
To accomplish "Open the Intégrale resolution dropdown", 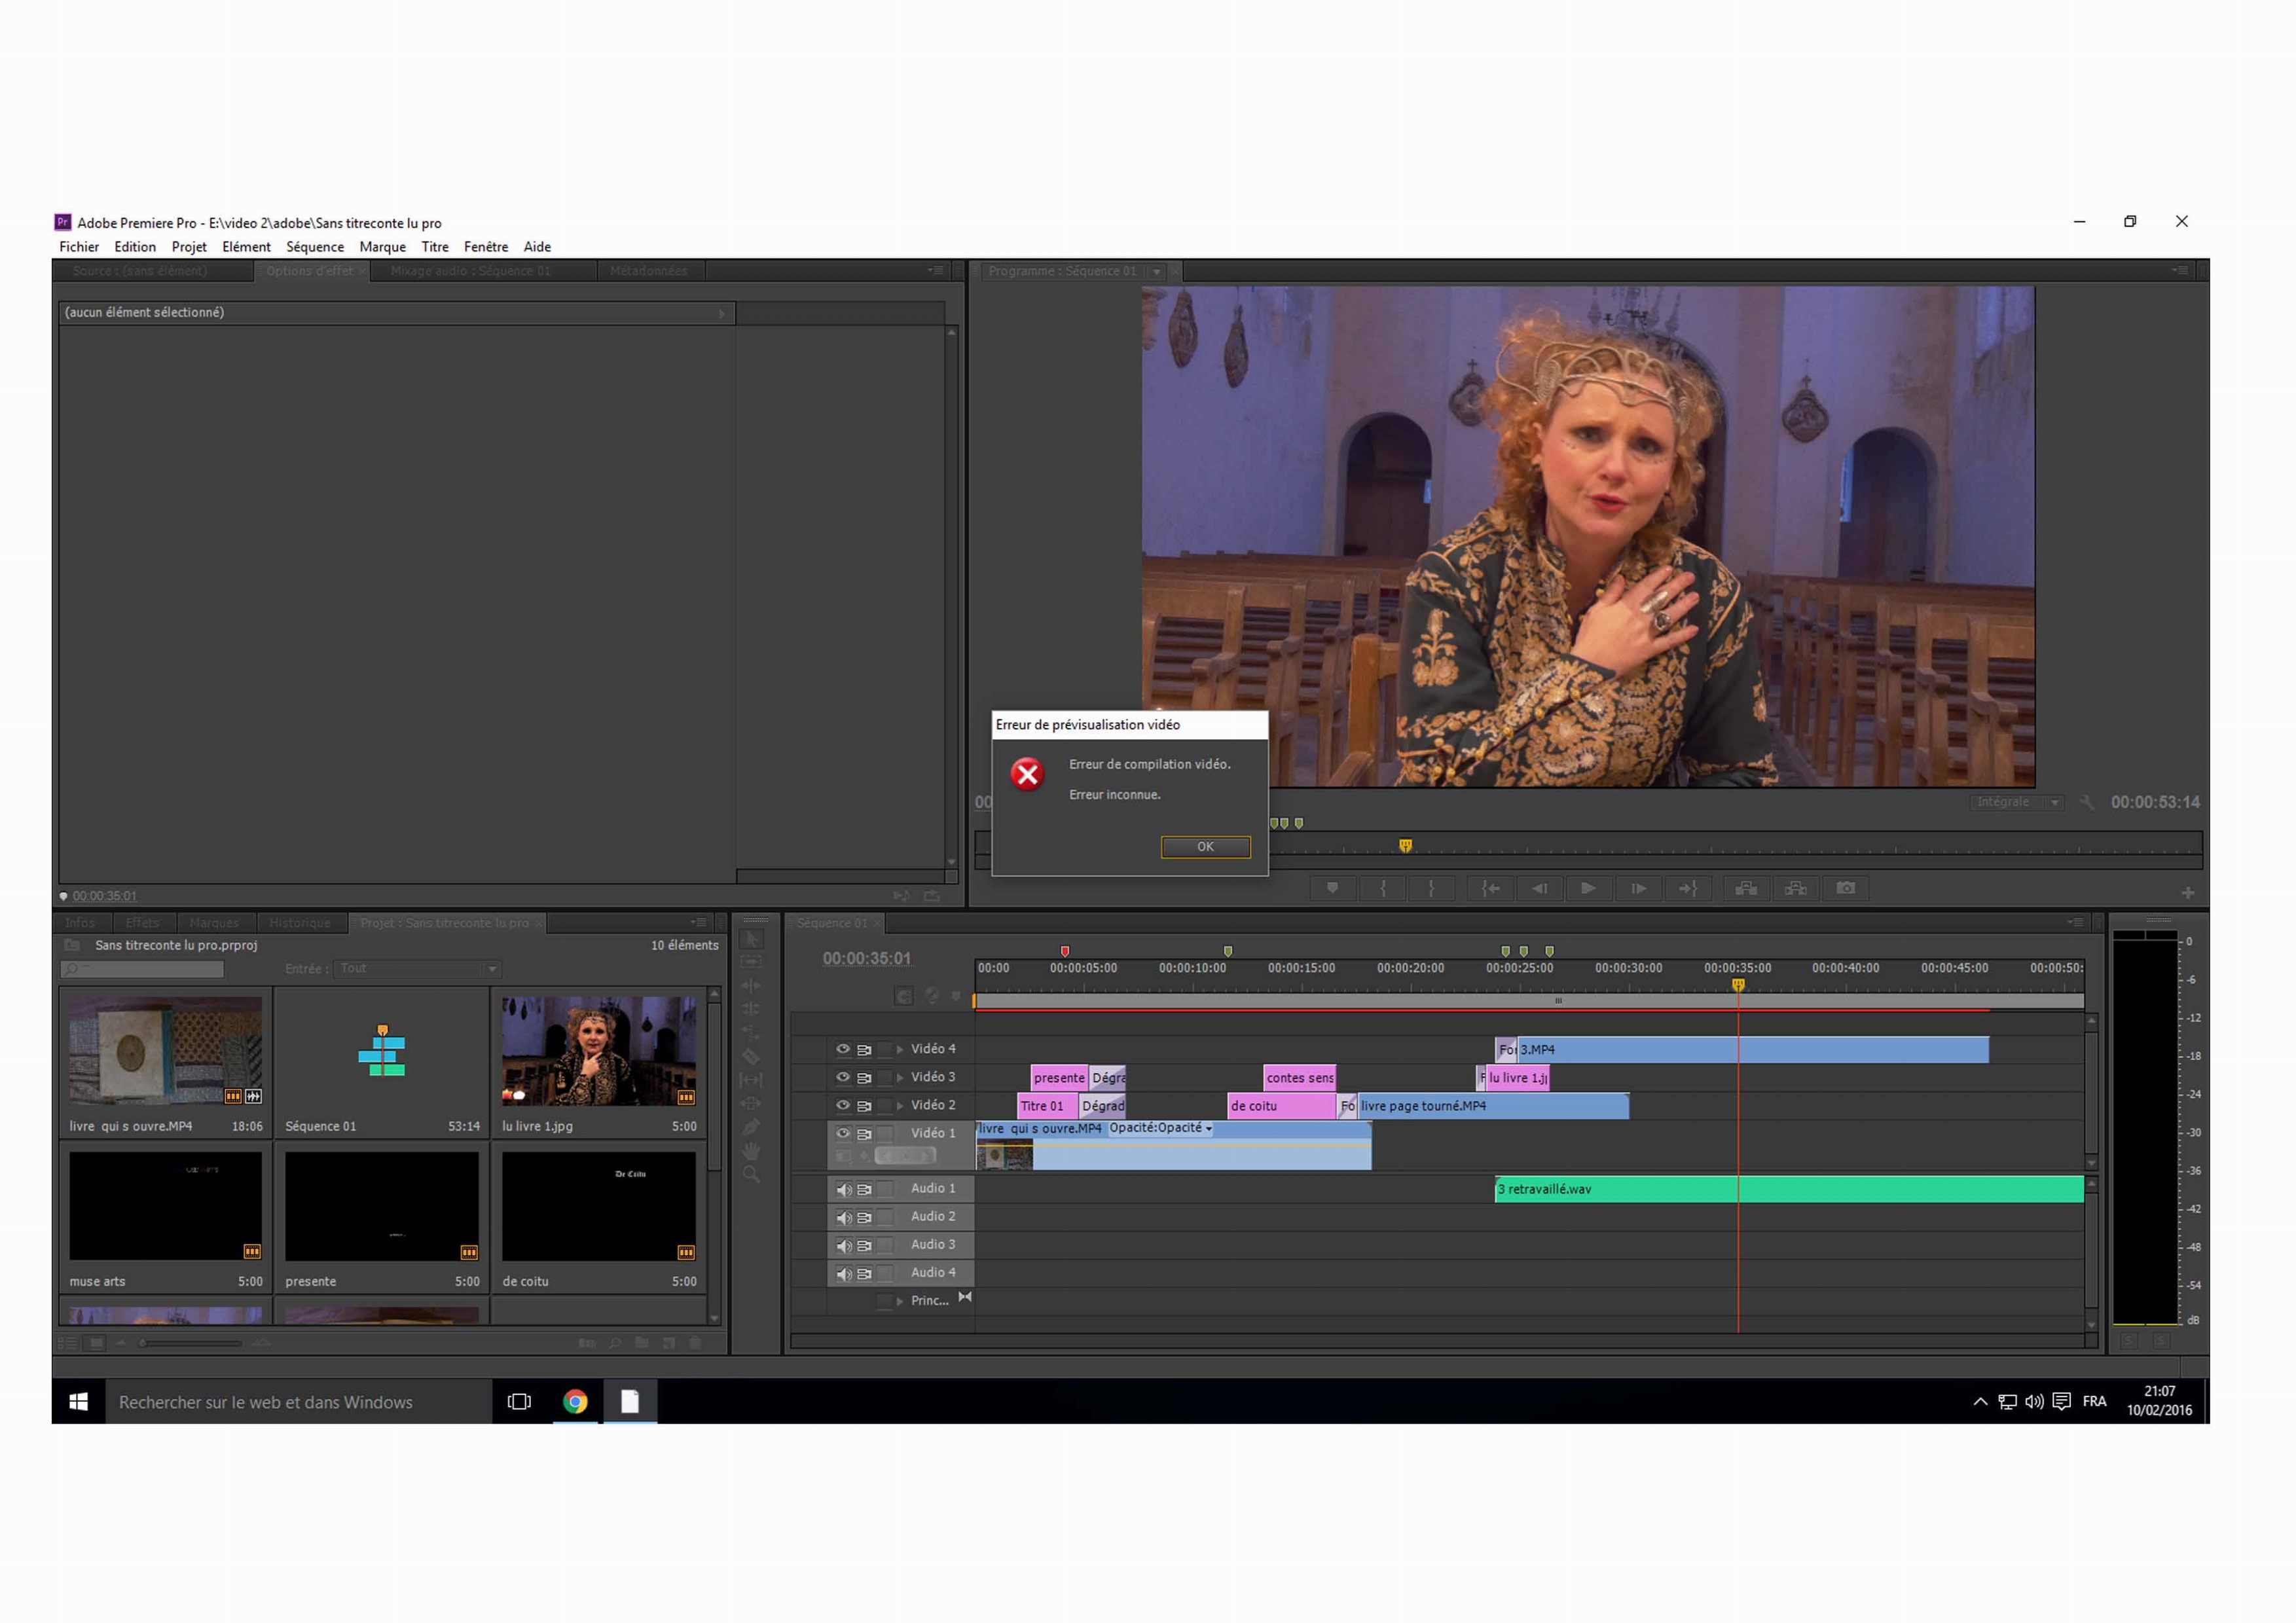I will pyautogui.click(x=2016, y=802).
